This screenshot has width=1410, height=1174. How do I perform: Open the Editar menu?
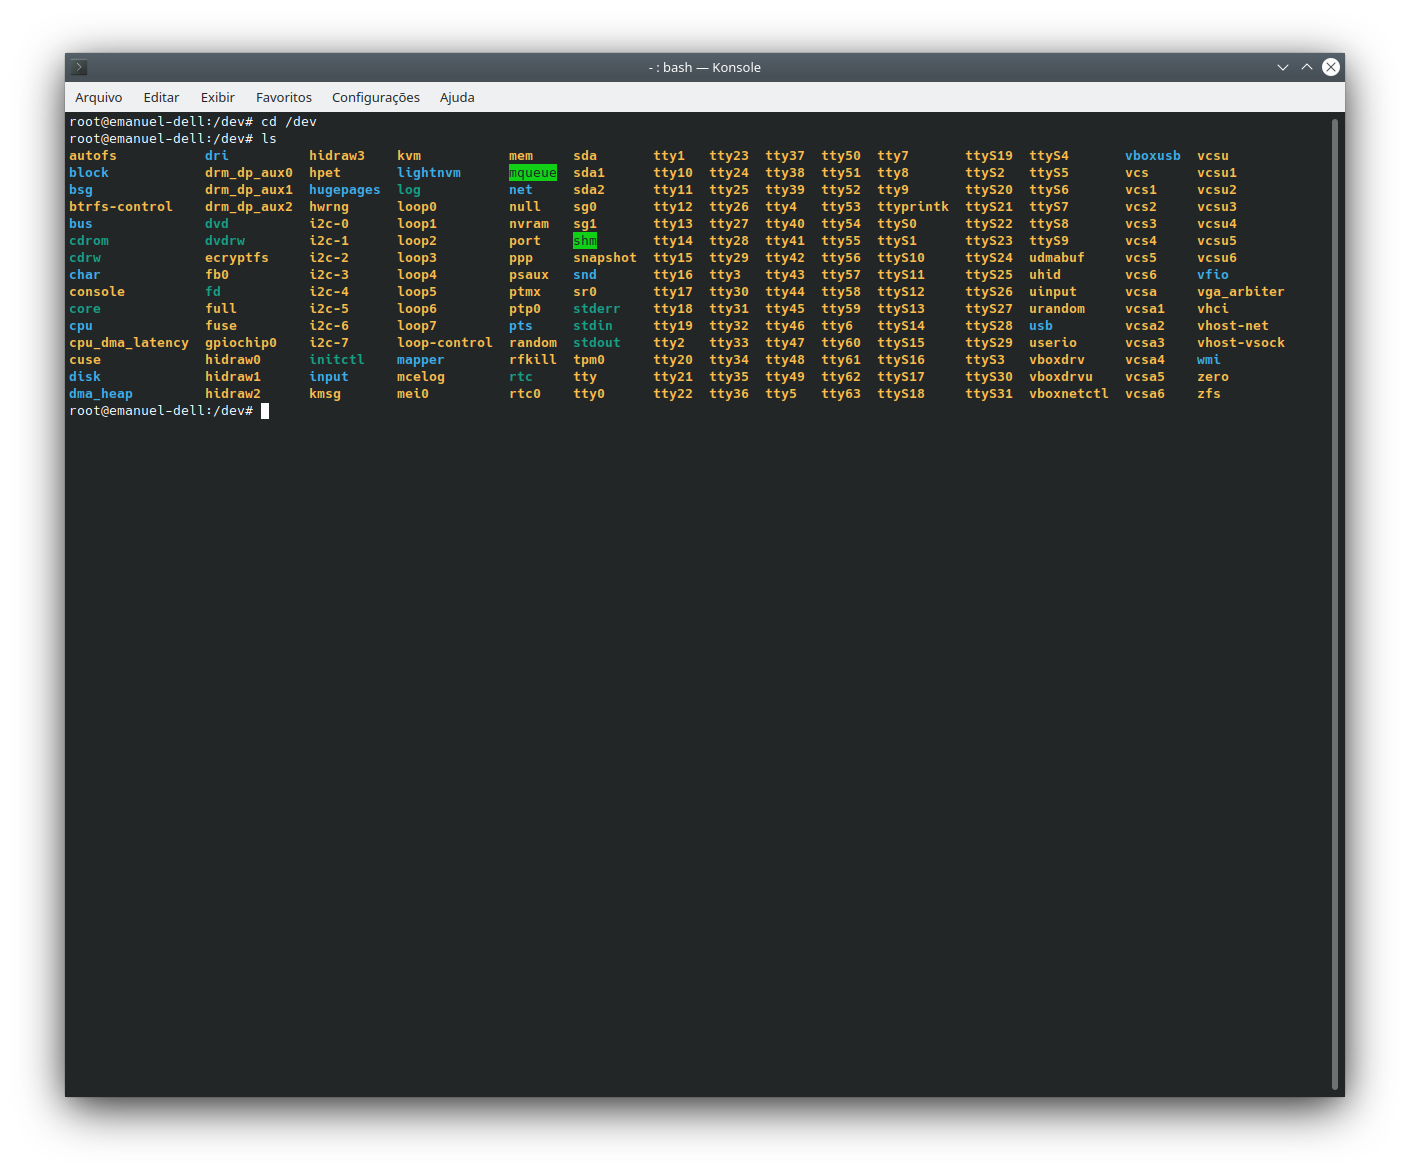(x=161, y=98)
